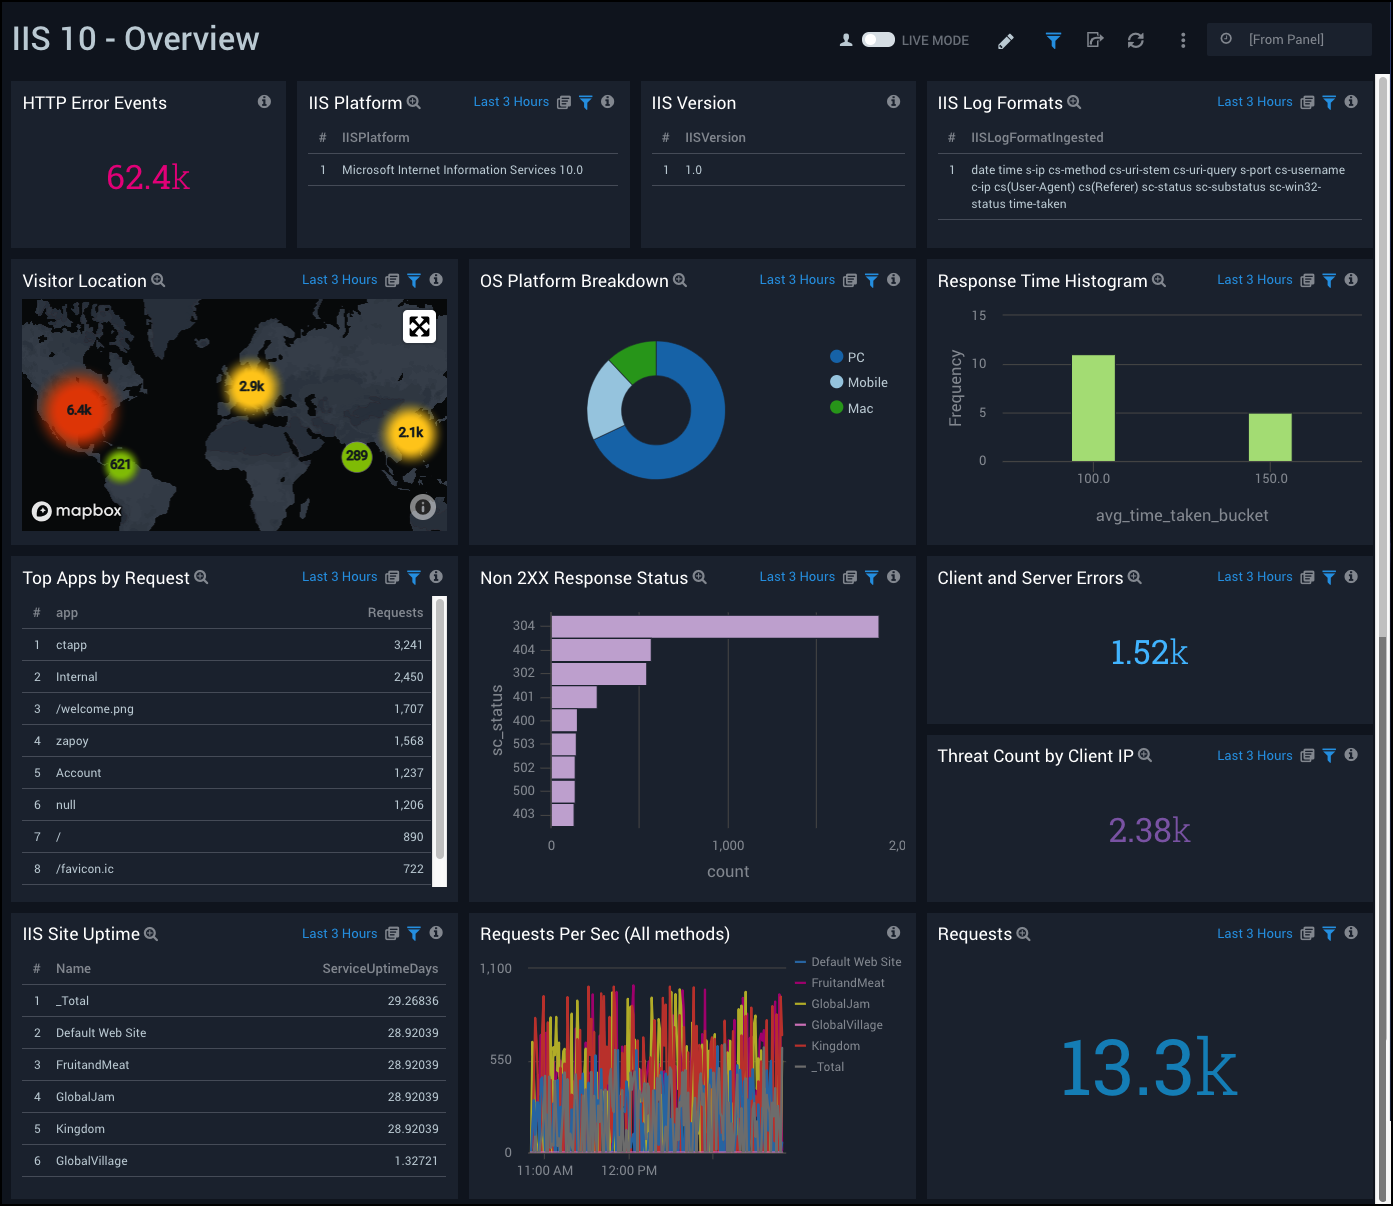Click the user icon next to LIVE MODE

click(846, 40)
